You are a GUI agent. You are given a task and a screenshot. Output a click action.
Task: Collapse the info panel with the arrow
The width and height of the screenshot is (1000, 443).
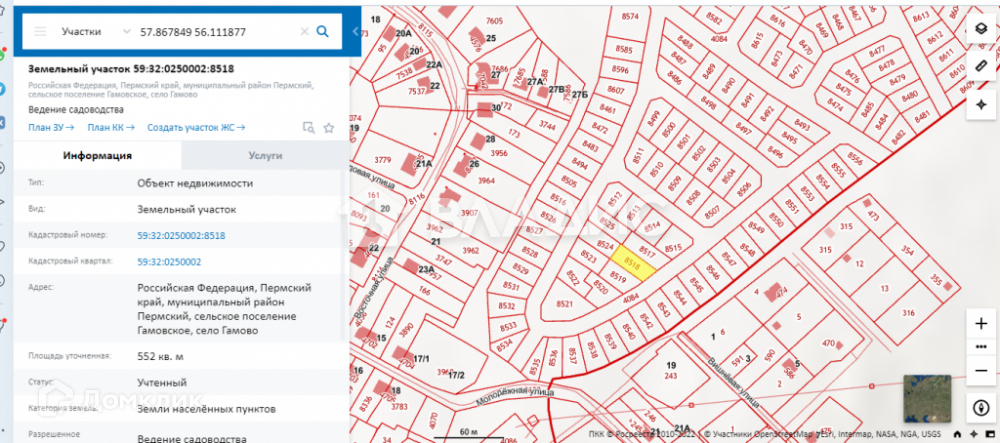pyautogui.click(x=355, y=31)
